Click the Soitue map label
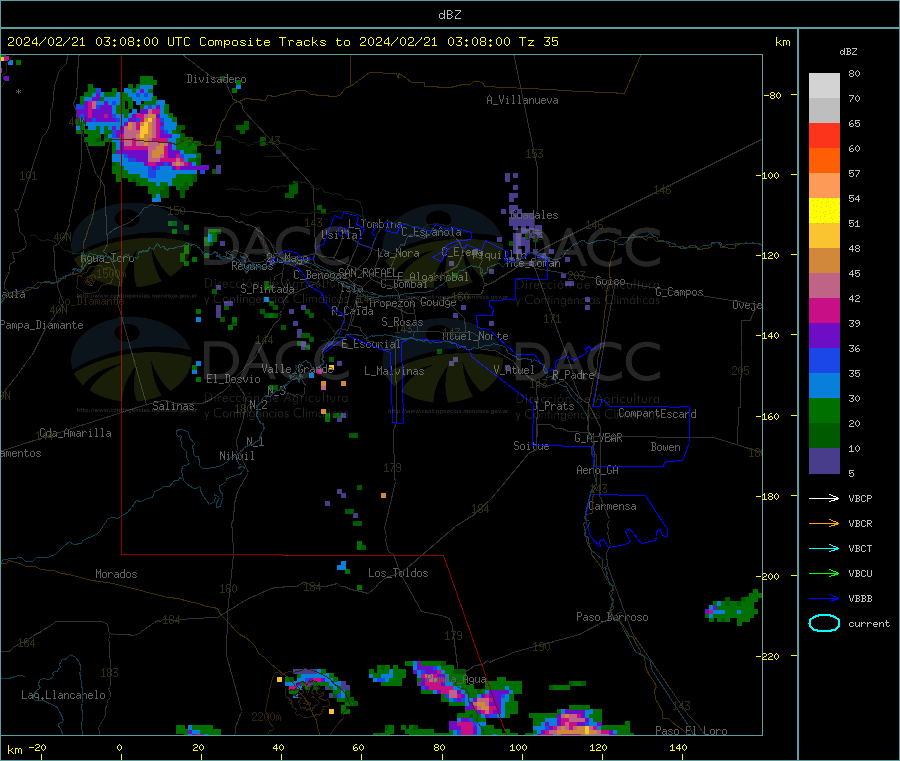 coord(531,446)
